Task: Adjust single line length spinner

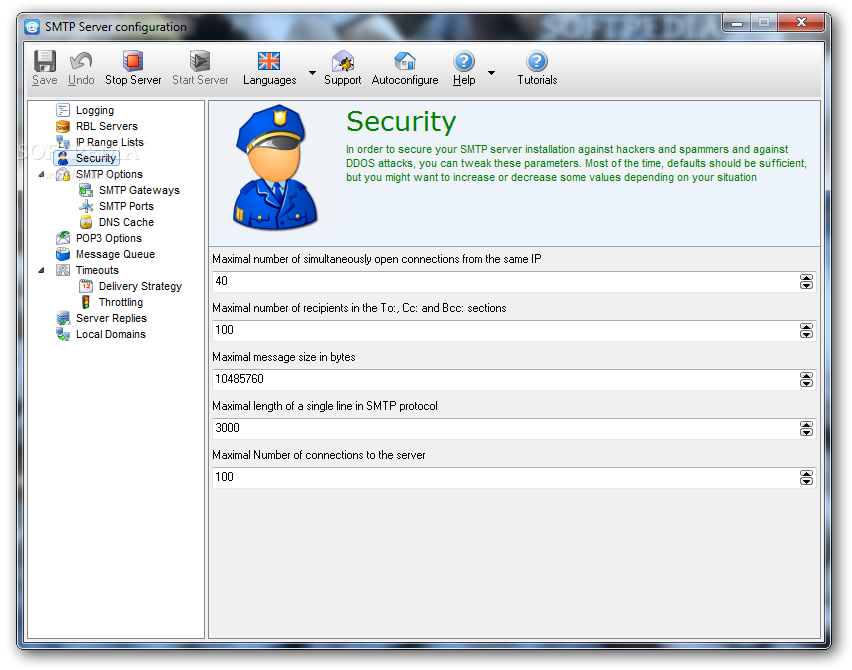Action: coord(806,428)
